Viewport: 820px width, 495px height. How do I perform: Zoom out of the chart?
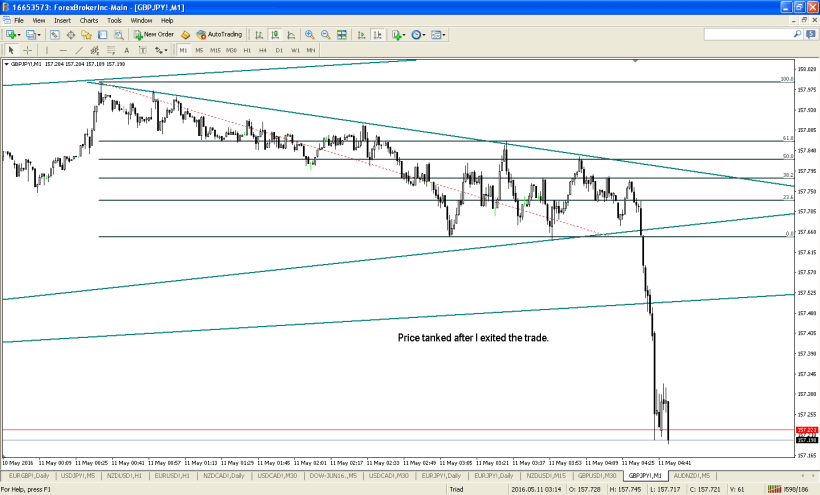[325, 34]
